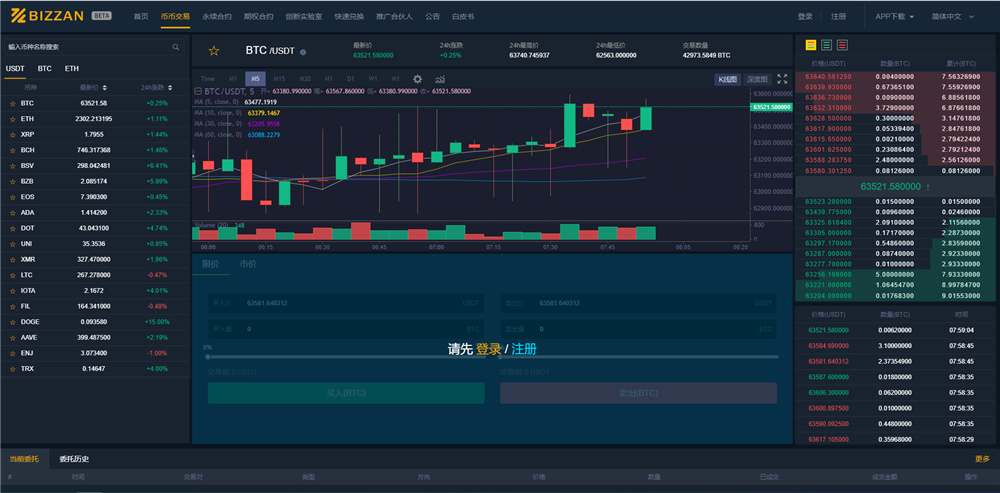Open the perpetual contract menu item
This screenshot has width=1000, height=493.
[217, 17]
